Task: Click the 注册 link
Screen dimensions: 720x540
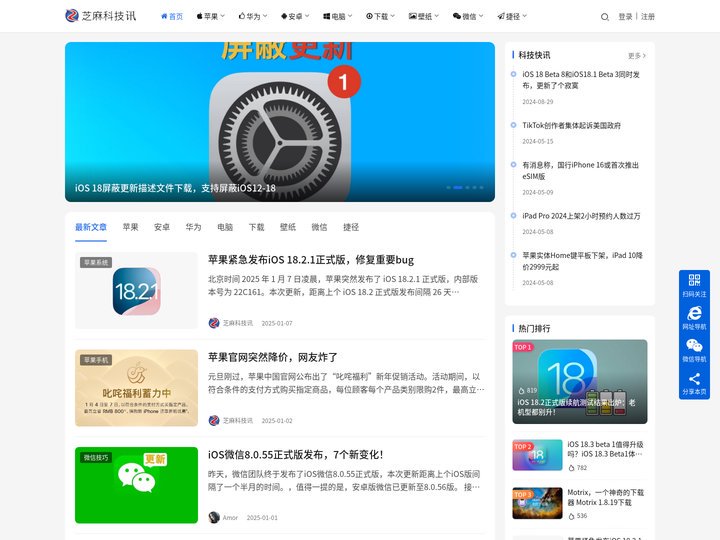Action: 648,17
